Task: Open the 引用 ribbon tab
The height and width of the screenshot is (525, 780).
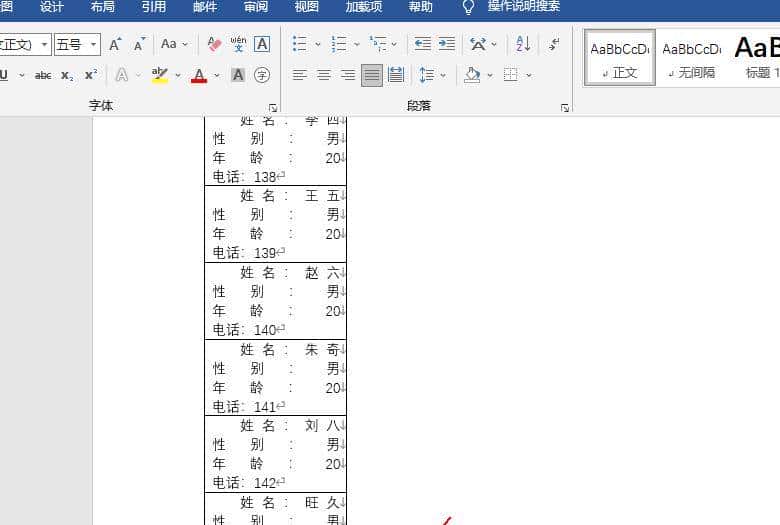Action: 154,7
